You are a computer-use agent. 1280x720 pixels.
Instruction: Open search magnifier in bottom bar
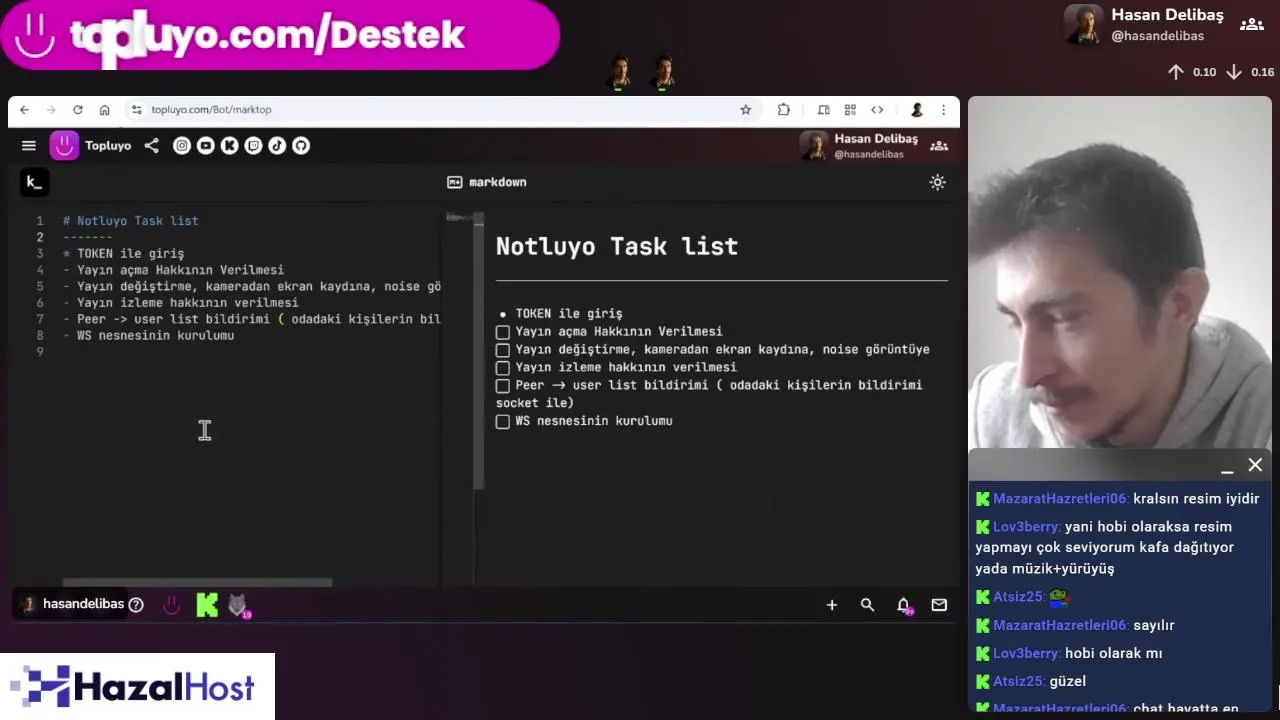tap(867, 605)
